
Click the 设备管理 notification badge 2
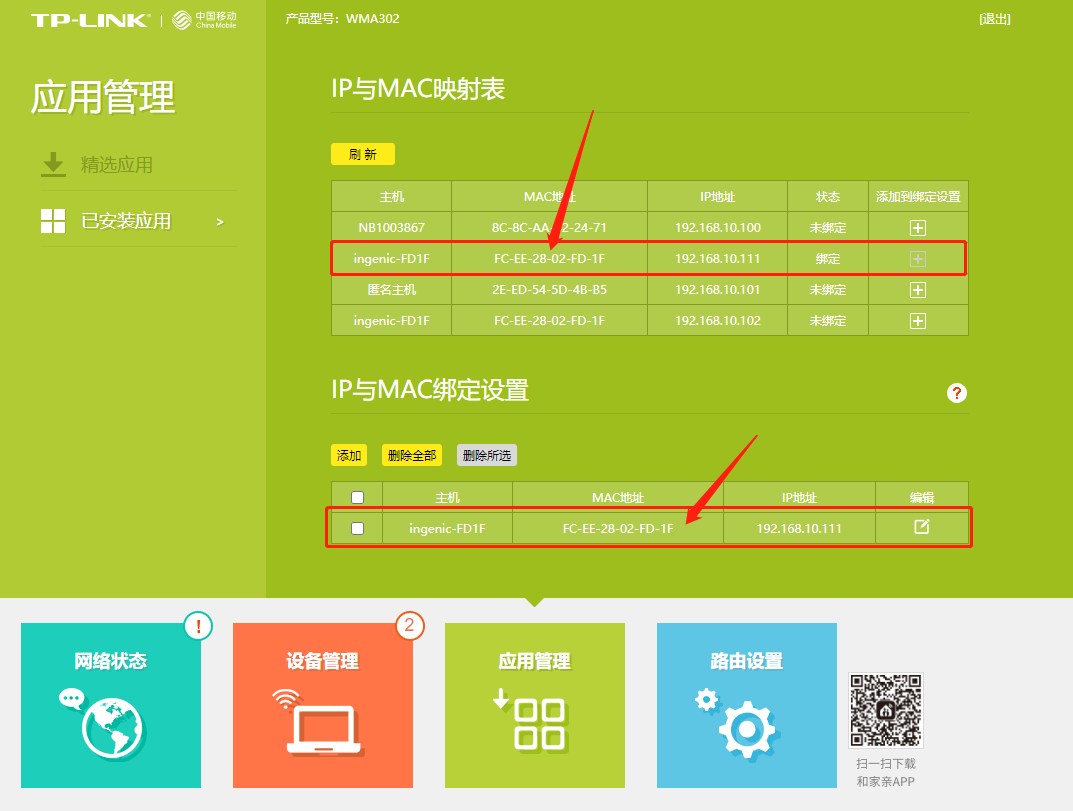[410, 625]
